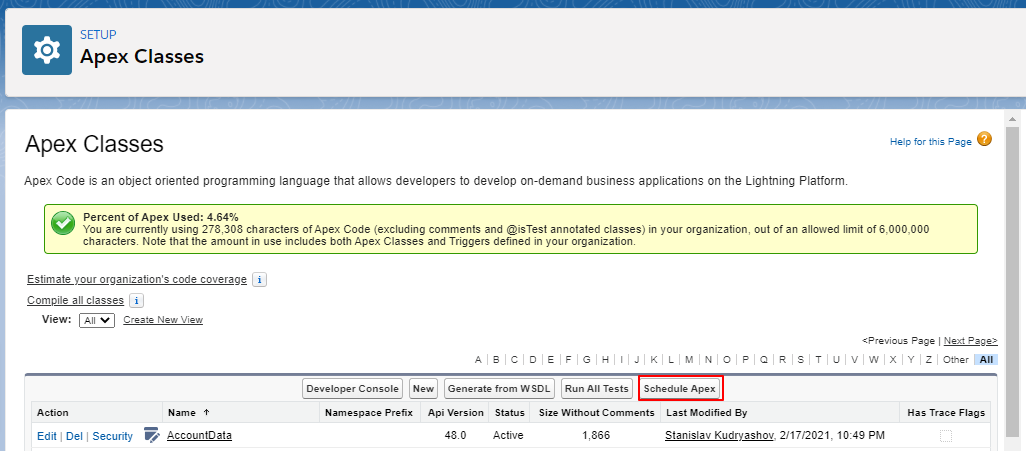
Task: Click info icon beside code coverage link
Action: click(x=258, y=280)
